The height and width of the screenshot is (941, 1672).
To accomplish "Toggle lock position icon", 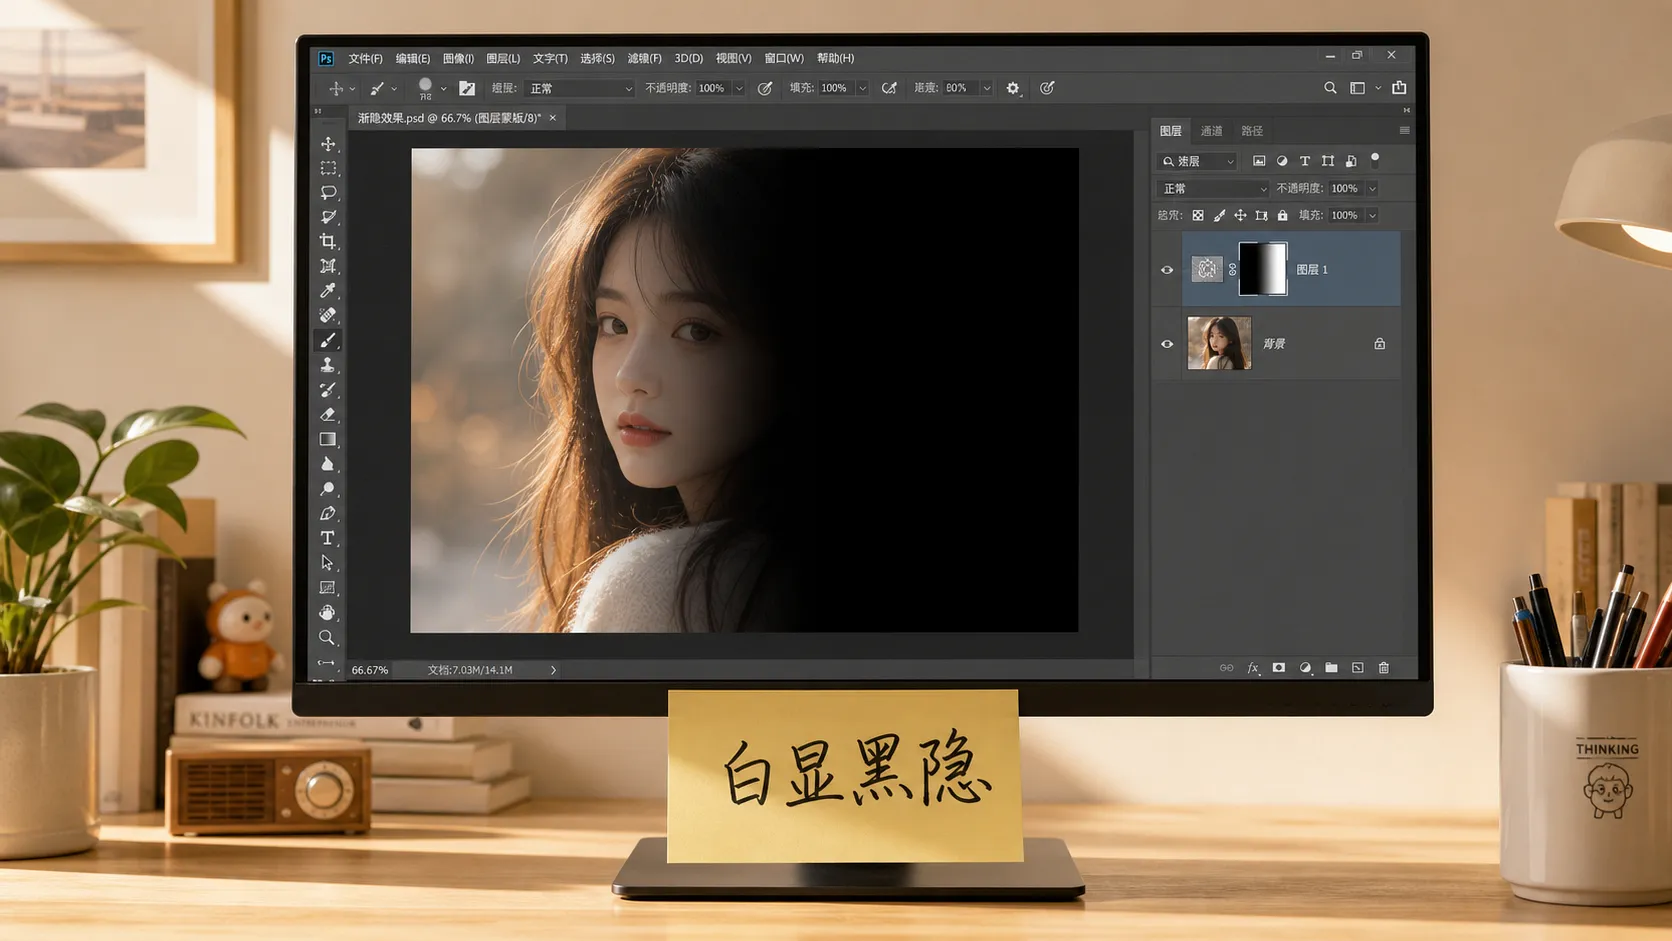I will (1240, 215).
